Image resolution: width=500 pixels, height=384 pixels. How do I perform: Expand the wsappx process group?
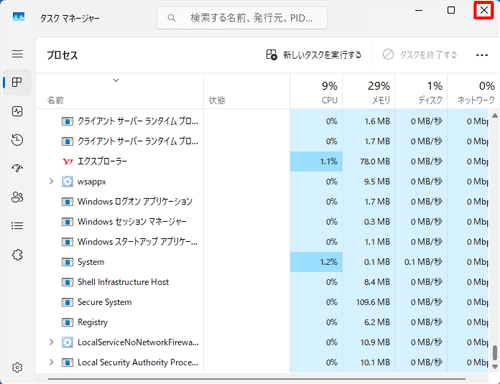(x=51, y=181)
